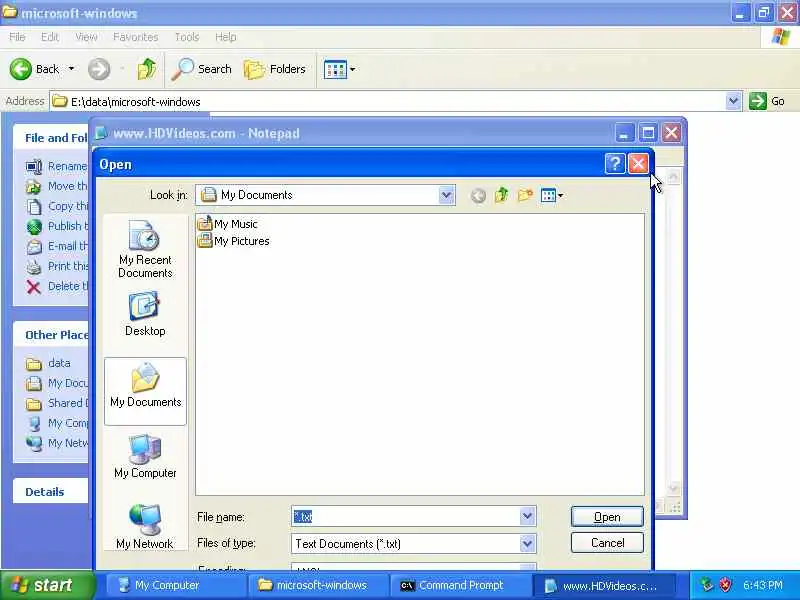Expand the Explorer address bar dropdown
The image size is (800, 600).
733,101
